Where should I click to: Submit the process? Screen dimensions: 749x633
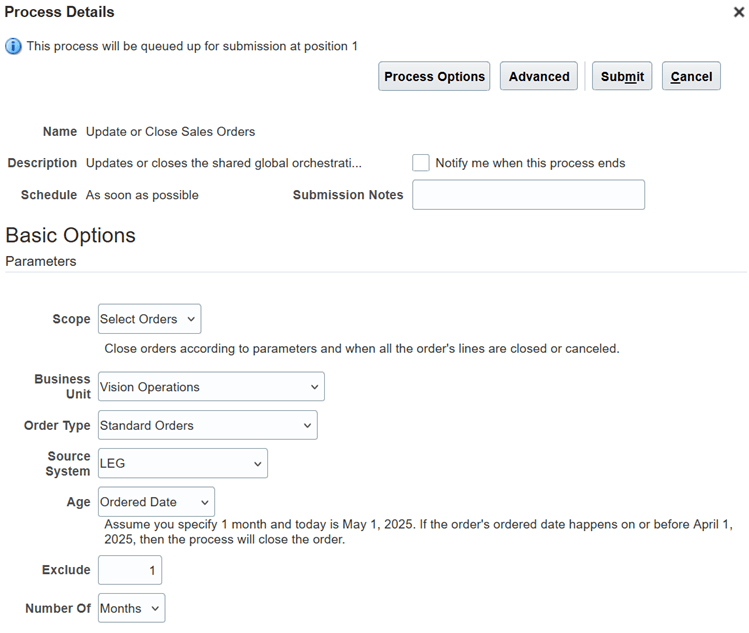(x=622, y=77)
